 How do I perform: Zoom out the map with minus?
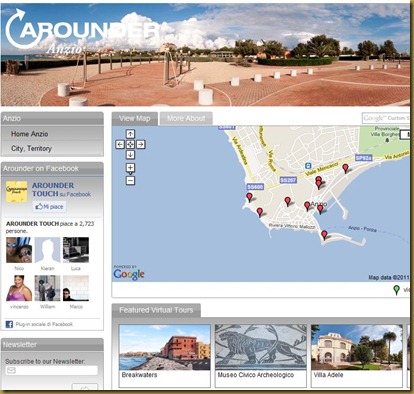tap(130, 181)
